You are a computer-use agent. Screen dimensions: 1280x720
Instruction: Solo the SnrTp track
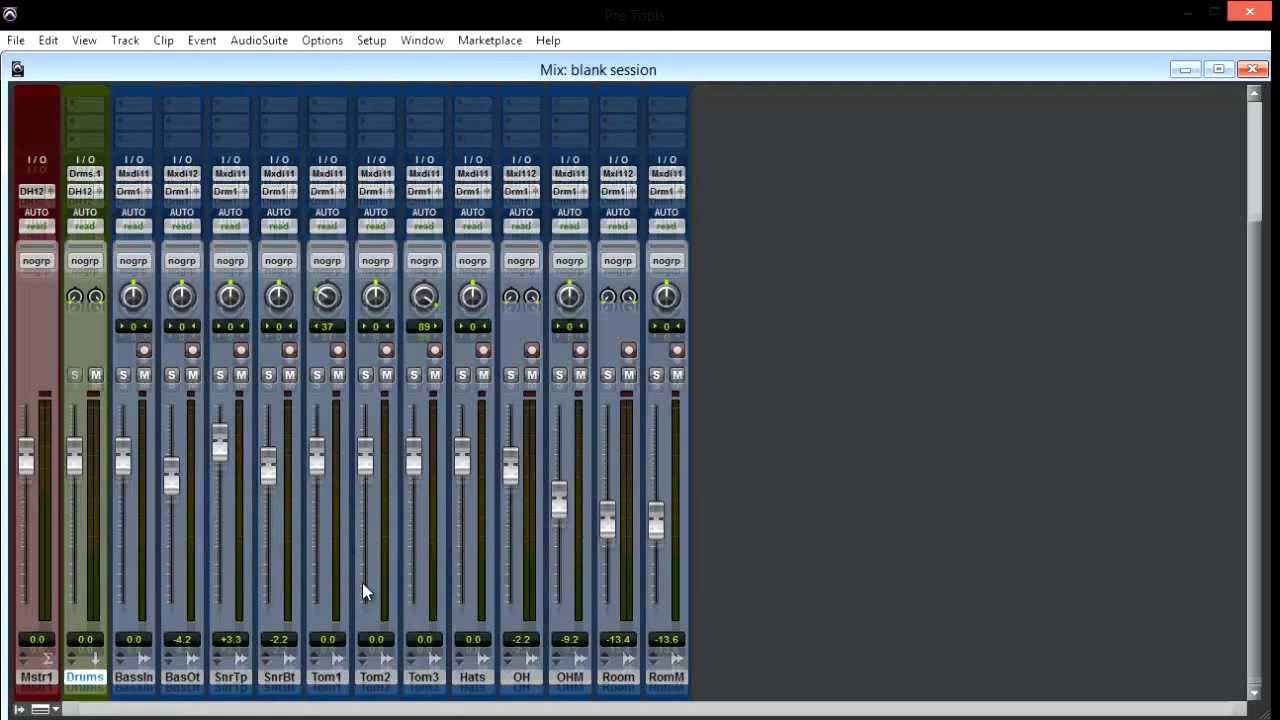coord(220,375)
